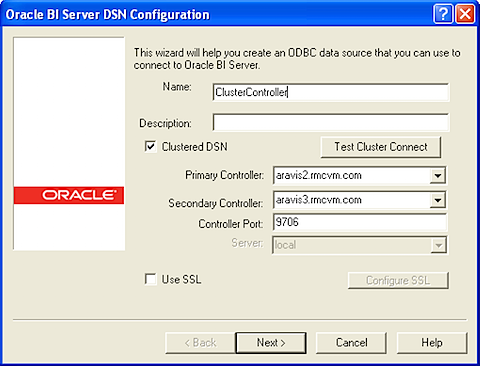Open the Primary Controller dropdown arrow
This screenshot has width=480, height=366.
(438, 175)
